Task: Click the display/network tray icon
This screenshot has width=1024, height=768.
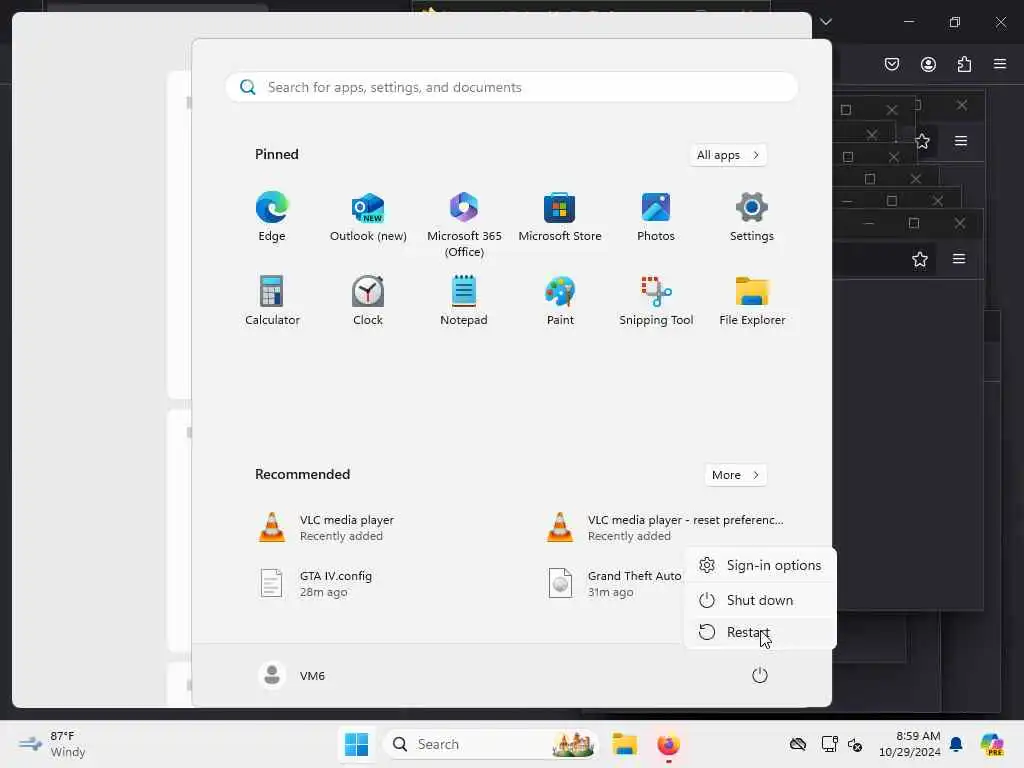Action: click(829, 744)
